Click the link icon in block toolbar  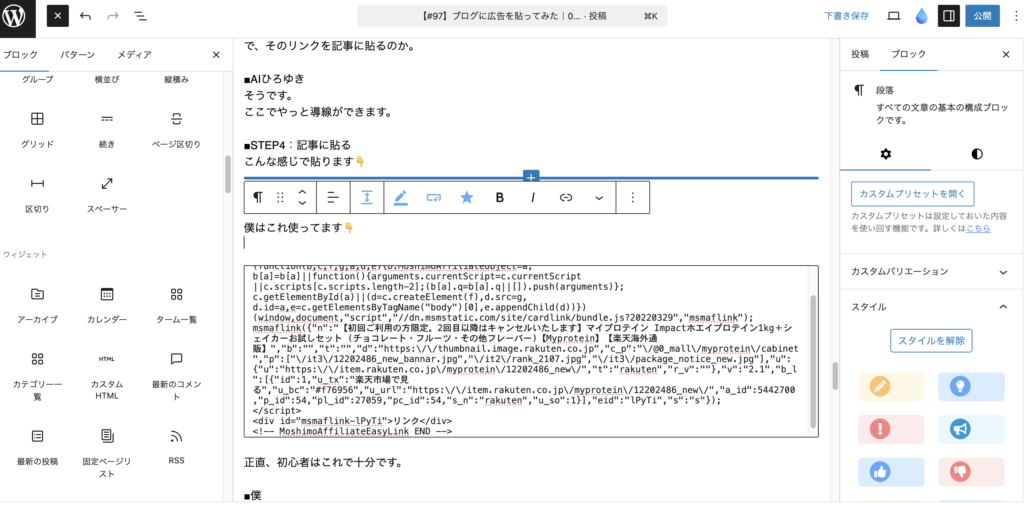(566, 197)
